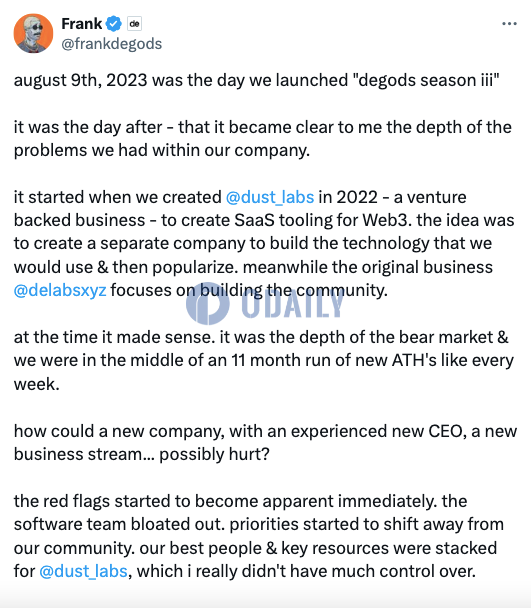Open Frank's profile avatar picture

click(33, 33)
